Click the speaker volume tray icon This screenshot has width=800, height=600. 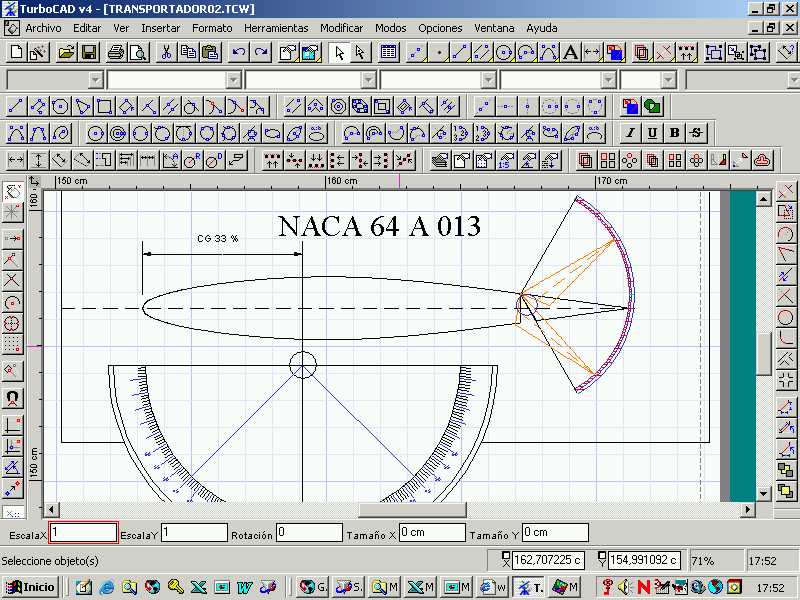click(x=624, y=587)
